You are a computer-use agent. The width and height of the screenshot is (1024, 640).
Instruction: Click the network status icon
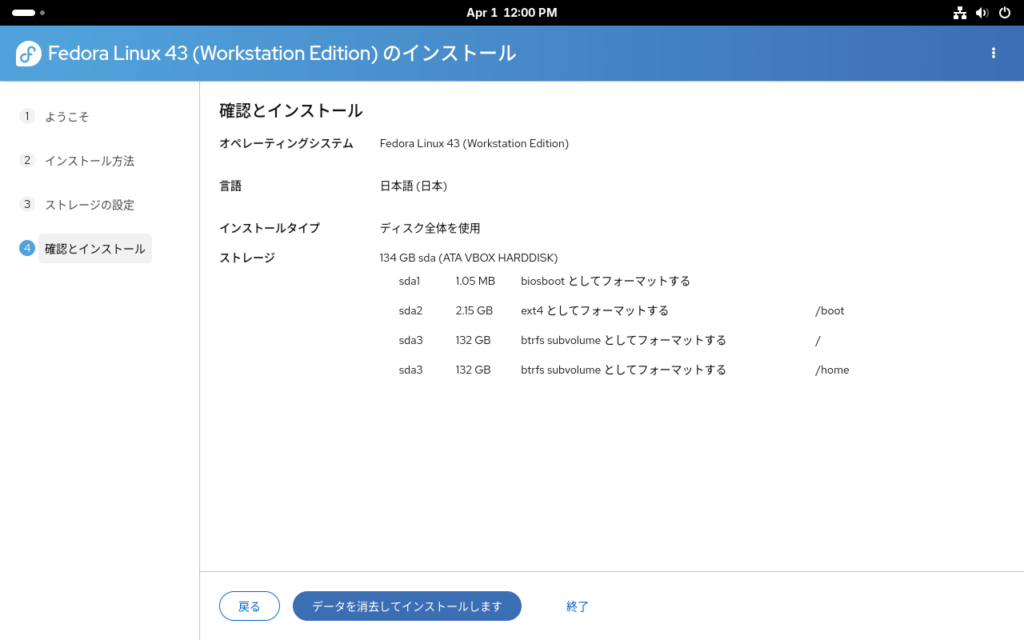(960, 13)
